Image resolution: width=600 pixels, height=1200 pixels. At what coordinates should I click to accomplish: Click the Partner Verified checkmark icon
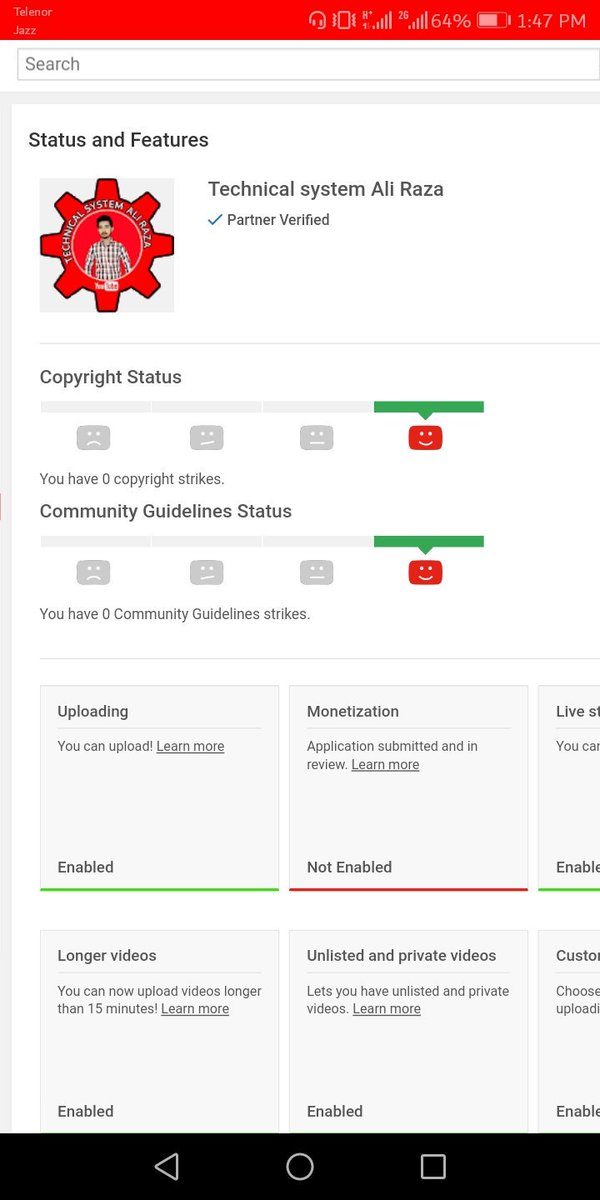tap(214, 220)
